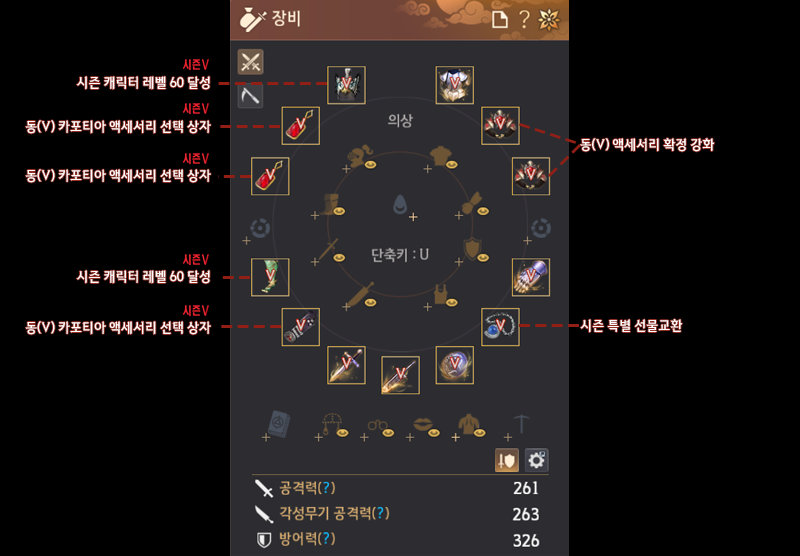Click the 공격력 question mark help link
This screenshot has height=556, width=800.
point(327,488)
